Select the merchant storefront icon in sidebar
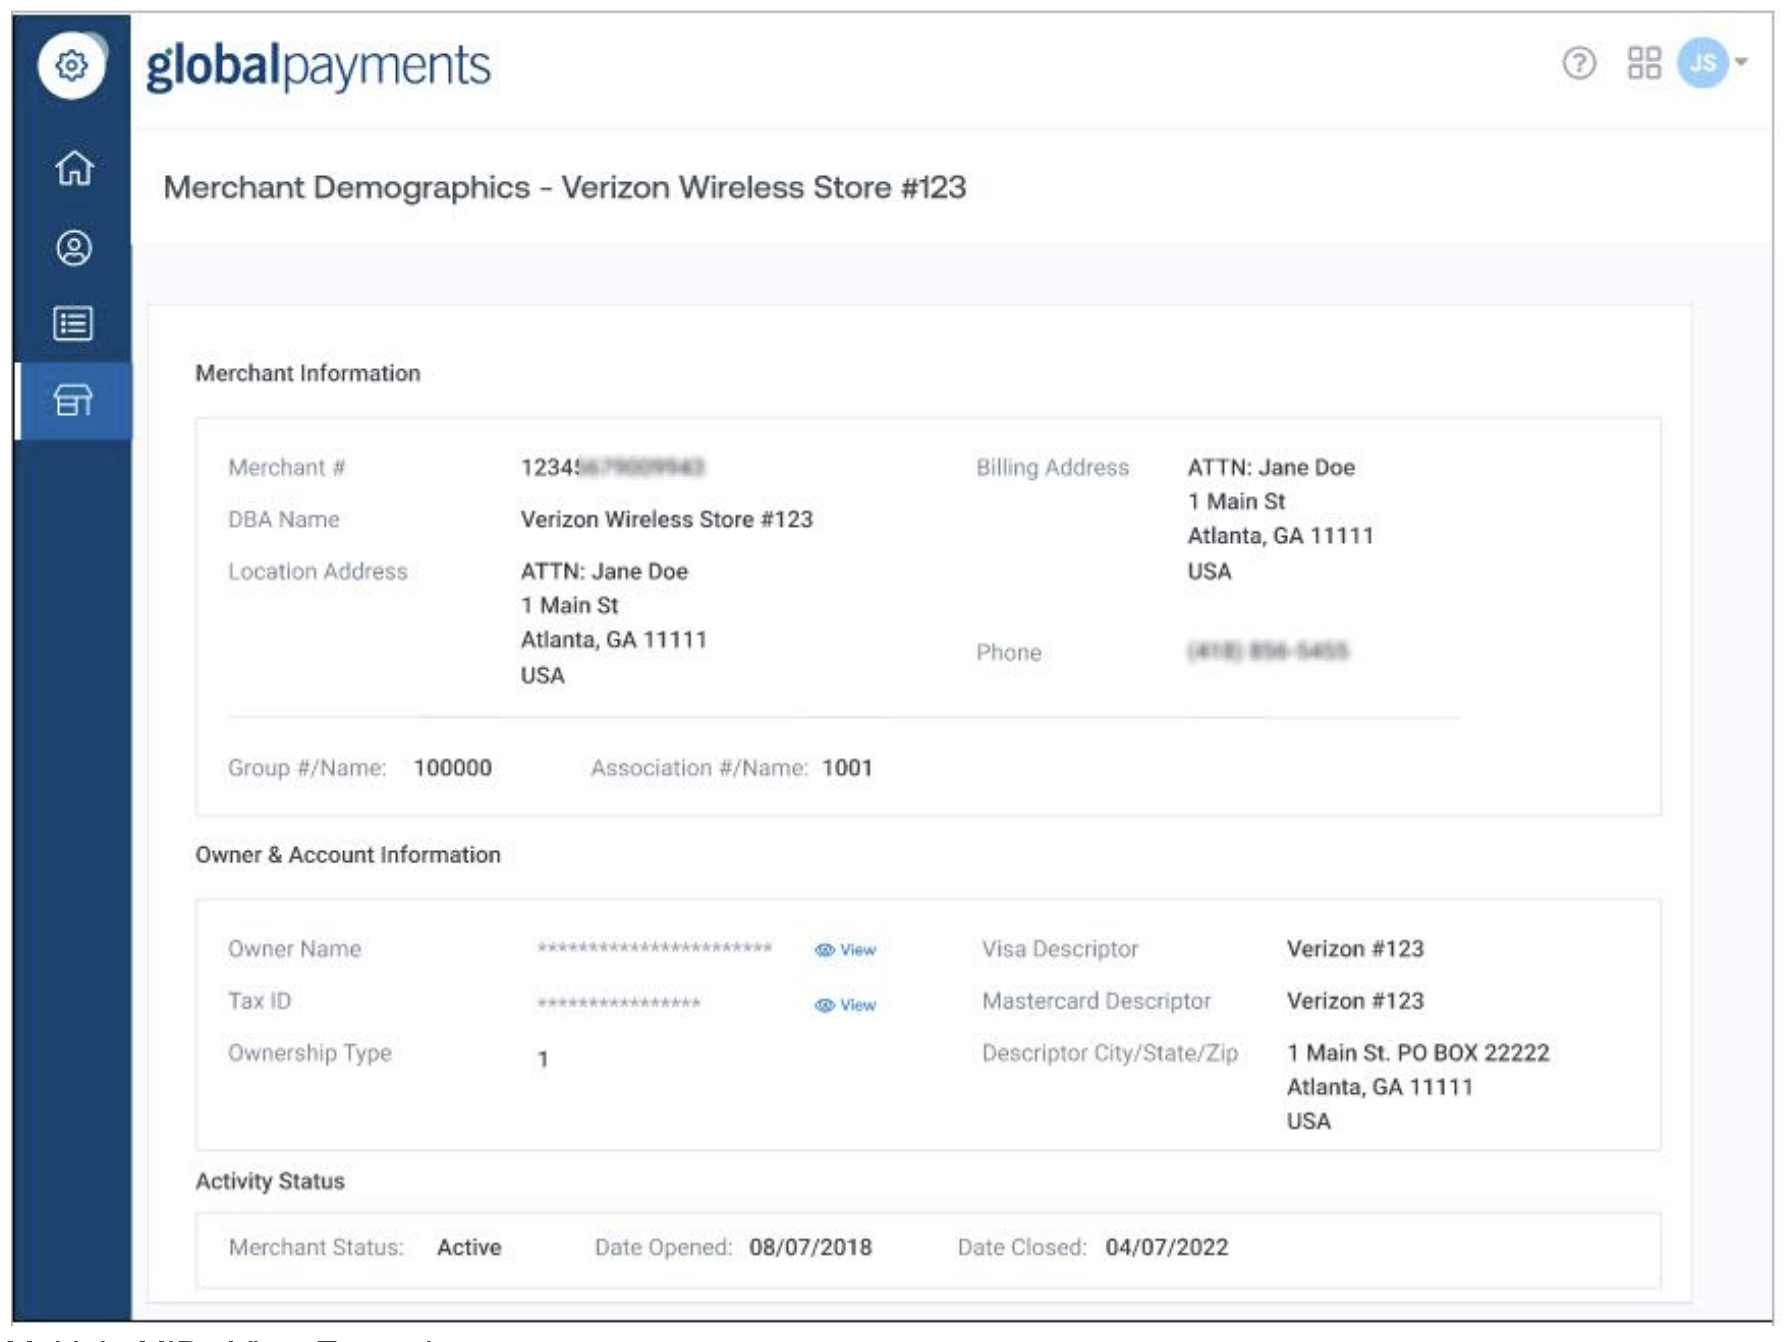The height and width of the screenshot is (1342, 1786). (73, 401)
